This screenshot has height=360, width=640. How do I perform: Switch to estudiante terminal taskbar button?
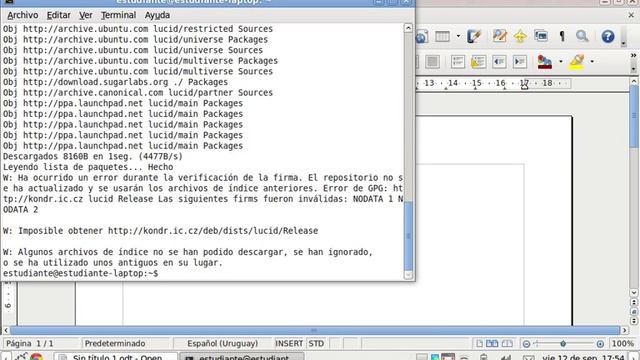242,356
